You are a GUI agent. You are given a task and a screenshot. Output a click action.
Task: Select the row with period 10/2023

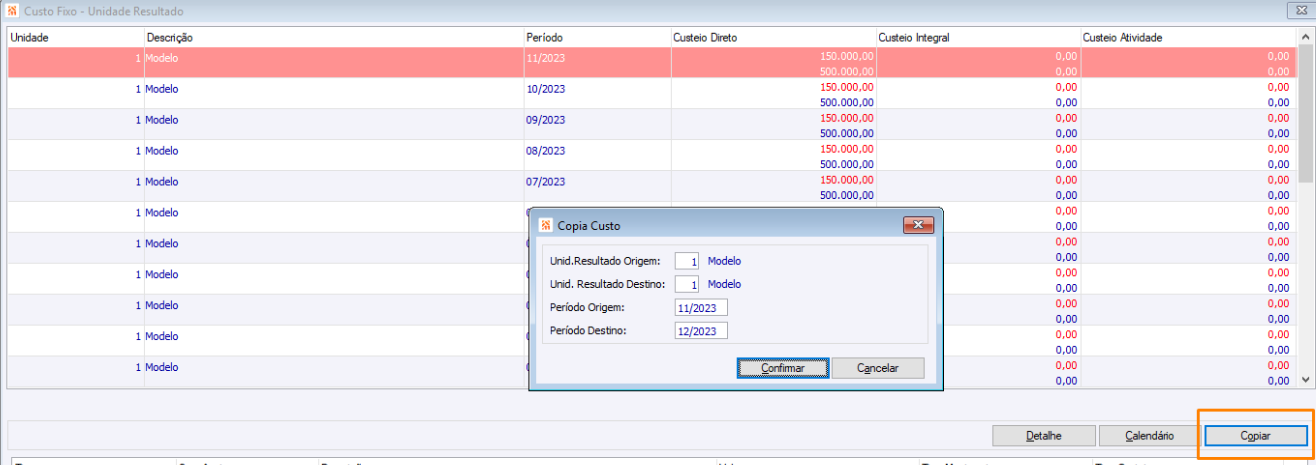click(x=652, y=94)
